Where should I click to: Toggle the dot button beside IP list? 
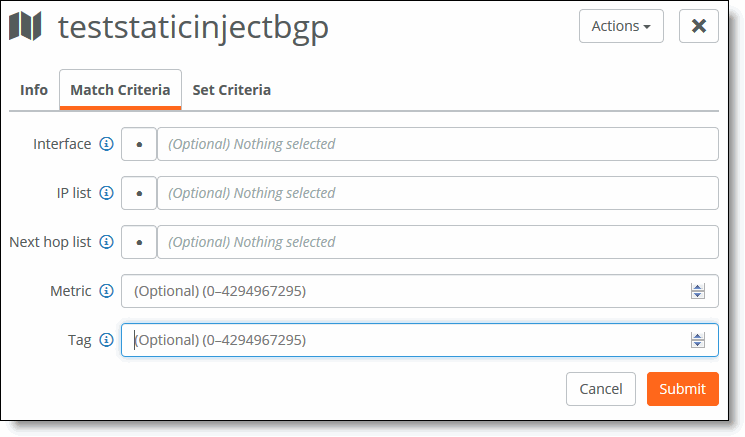coord(139,193)
